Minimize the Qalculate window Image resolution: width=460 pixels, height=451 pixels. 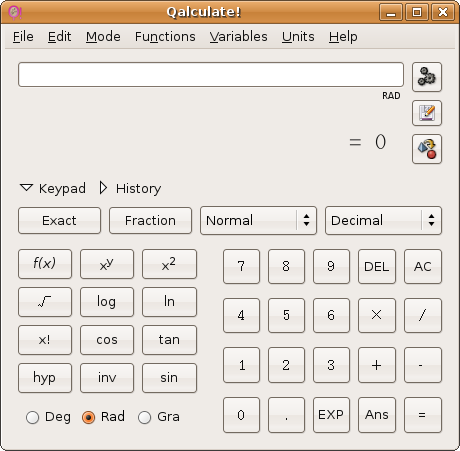391,12
